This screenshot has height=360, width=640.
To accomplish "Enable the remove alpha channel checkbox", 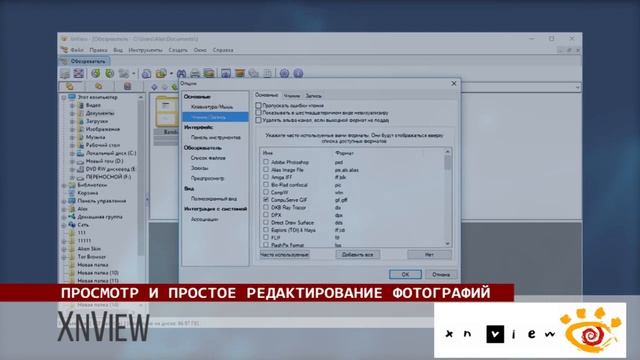I will coord(258,120).
